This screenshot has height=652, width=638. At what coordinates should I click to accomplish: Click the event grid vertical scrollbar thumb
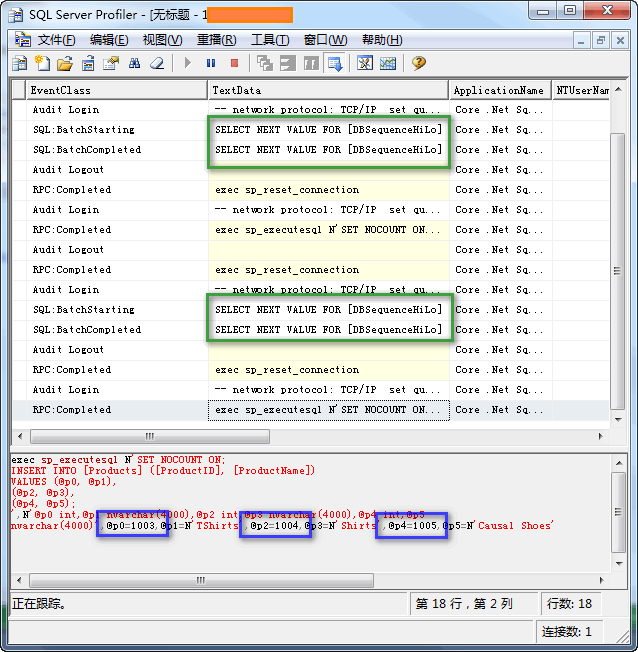[x=618, y=271]
